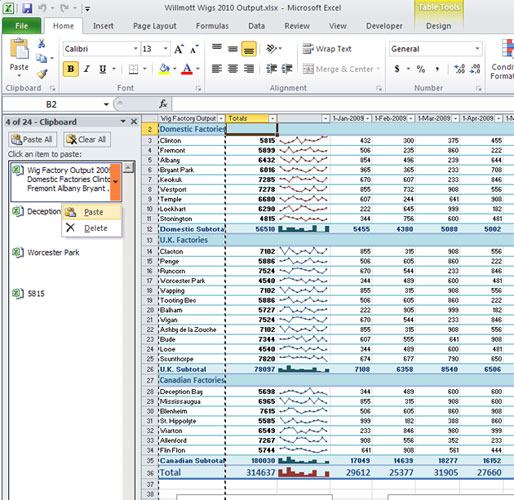Click the Cut scissors icon
This screenshot has height=500, width=514.
coord(41,43)
